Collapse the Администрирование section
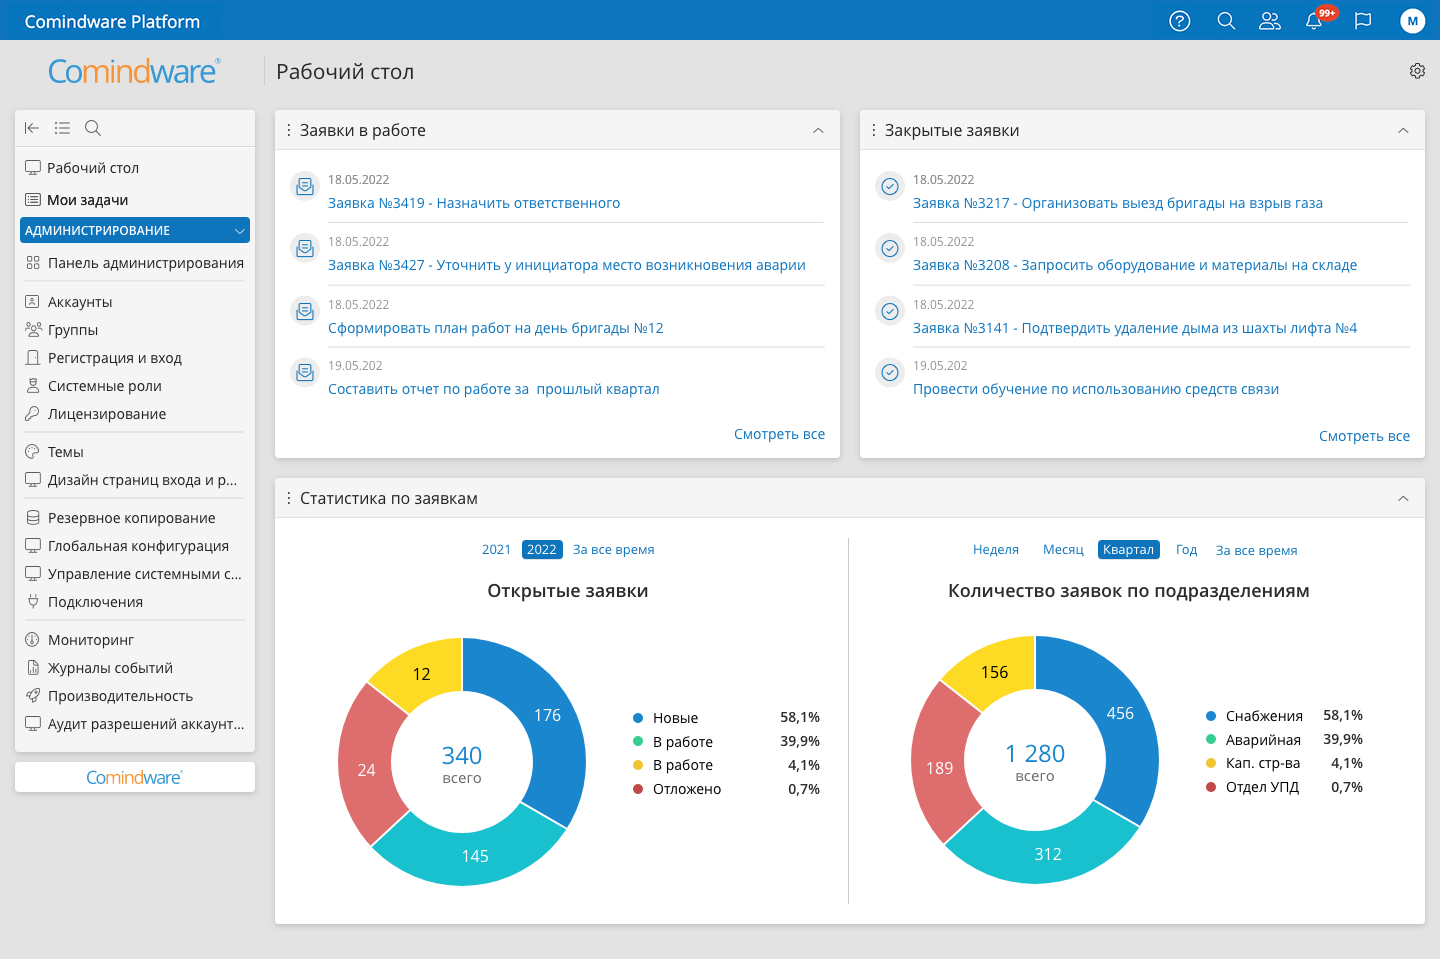1440x959 pixels. (239, 231)
